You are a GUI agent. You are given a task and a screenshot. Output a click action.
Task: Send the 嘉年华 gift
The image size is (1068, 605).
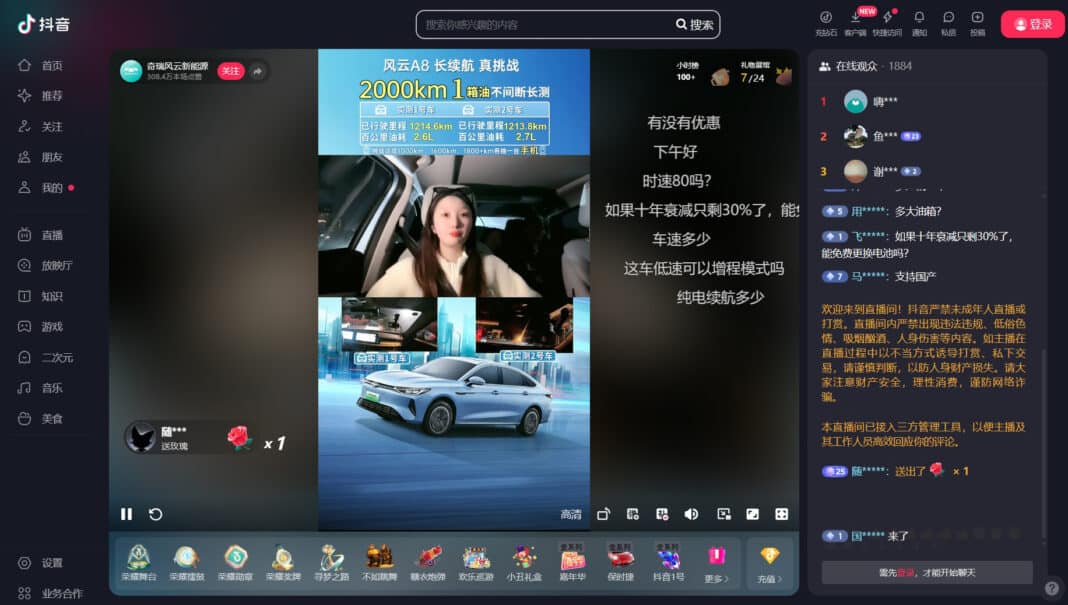click(x=572, y=563)
